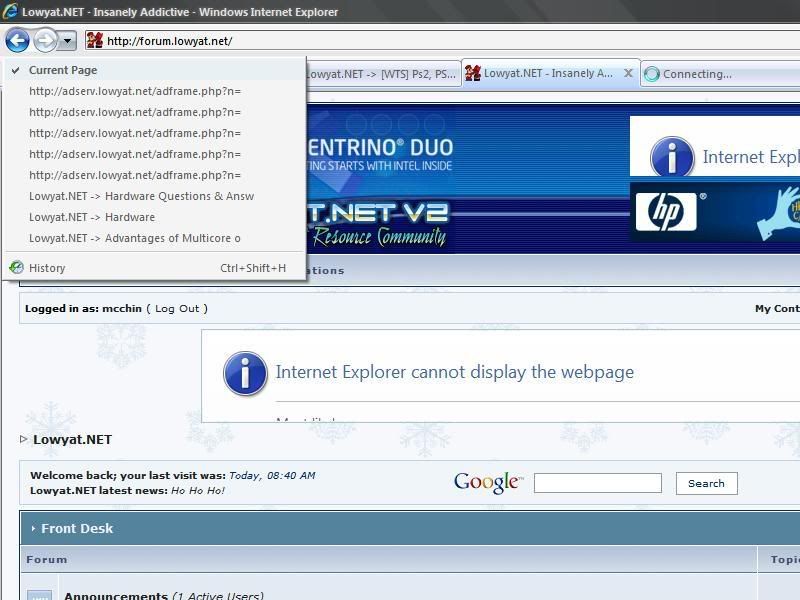800x600 pixels.
Task: Click the Announcements forum icon
Action: [x=39, y=594]
